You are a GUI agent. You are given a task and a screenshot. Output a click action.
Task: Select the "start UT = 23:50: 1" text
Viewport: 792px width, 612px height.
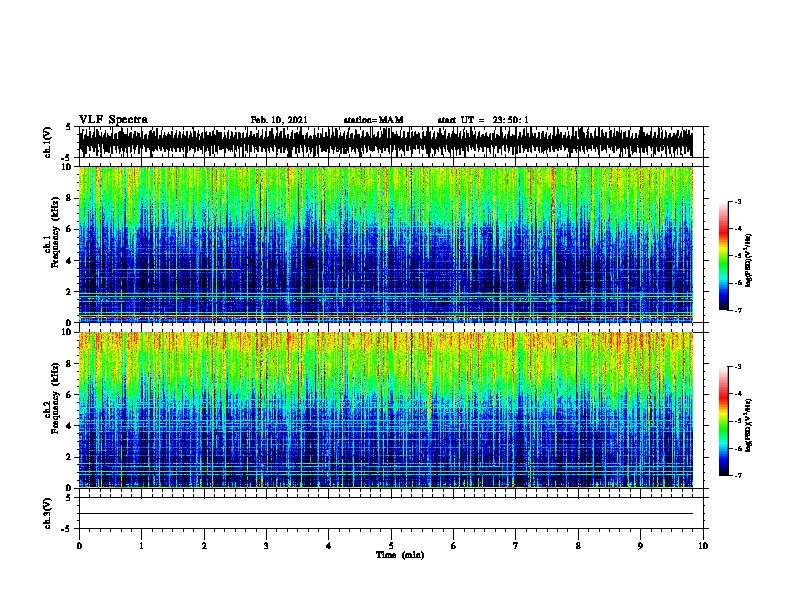click(483, 120)
